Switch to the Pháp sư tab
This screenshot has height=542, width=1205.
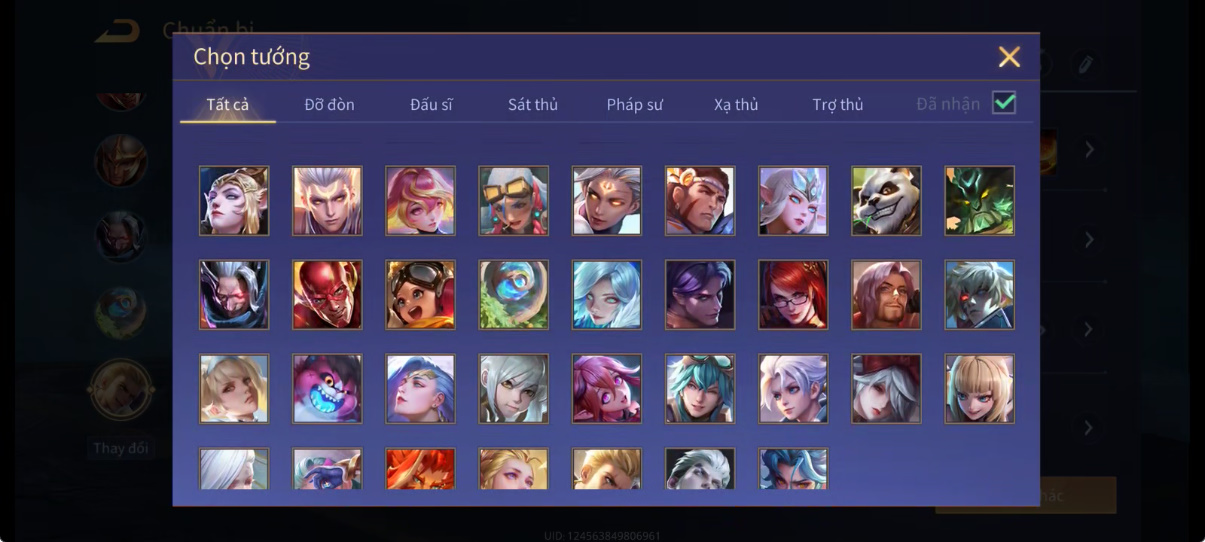point(635,104)
